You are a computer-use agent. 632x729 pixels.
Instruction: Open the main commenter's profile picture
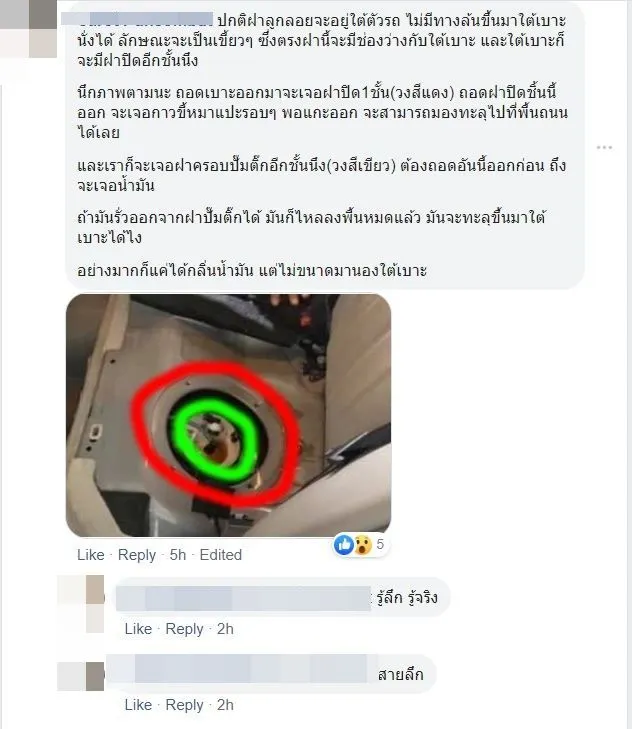tap(29, 29)
